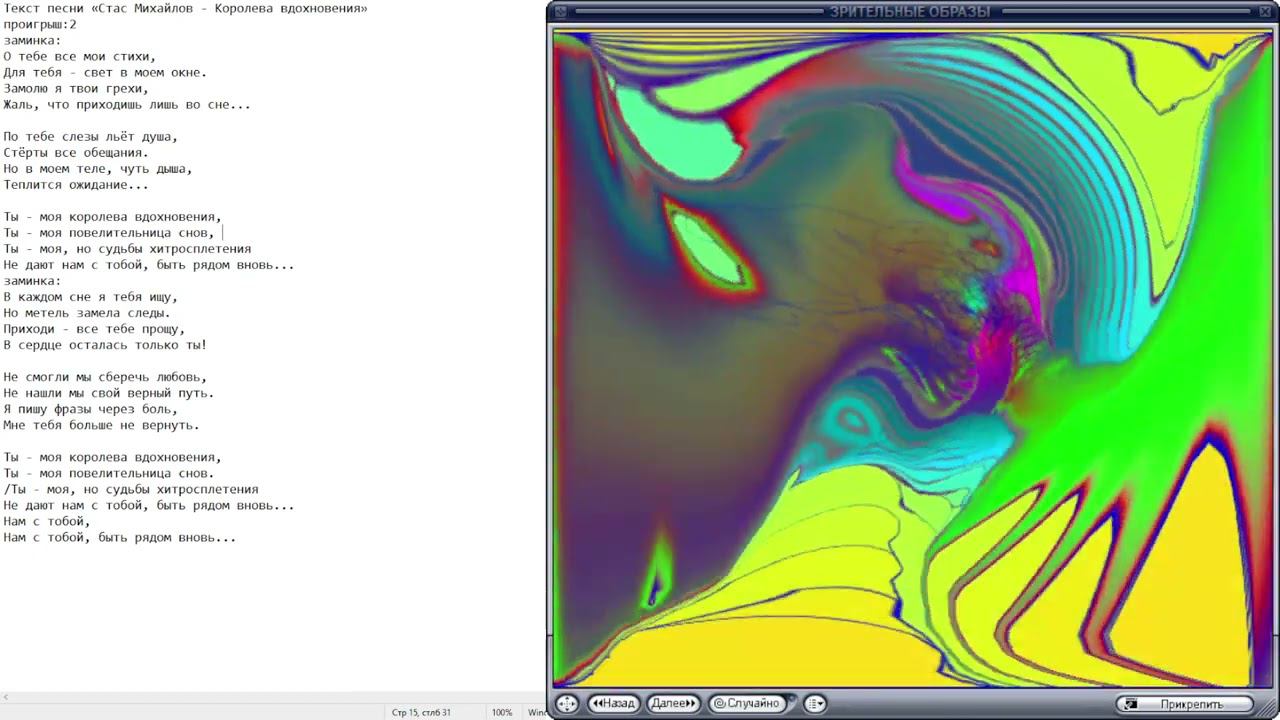Open the visualization list menu icon
This screenshot has height=720, width=1280.
[815, 703]
